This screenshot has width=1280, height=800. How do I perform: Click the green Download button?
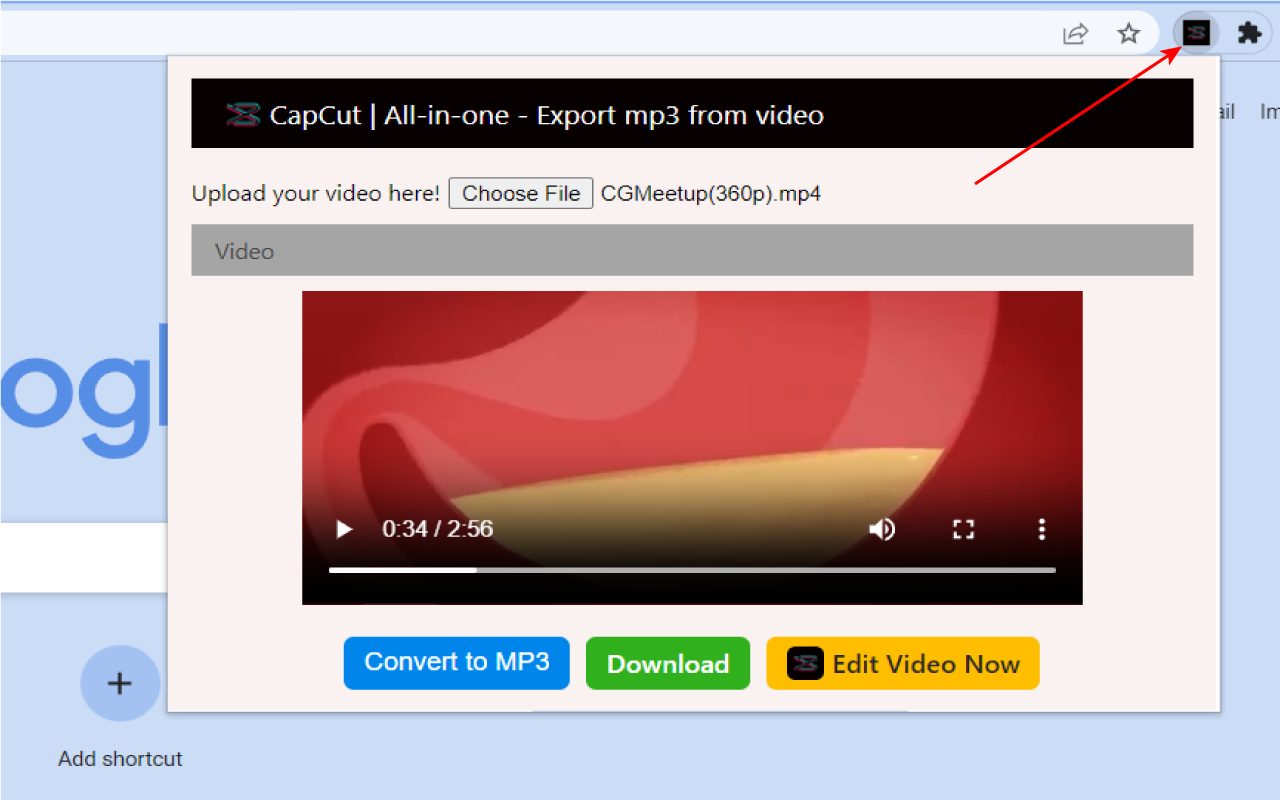667,663
